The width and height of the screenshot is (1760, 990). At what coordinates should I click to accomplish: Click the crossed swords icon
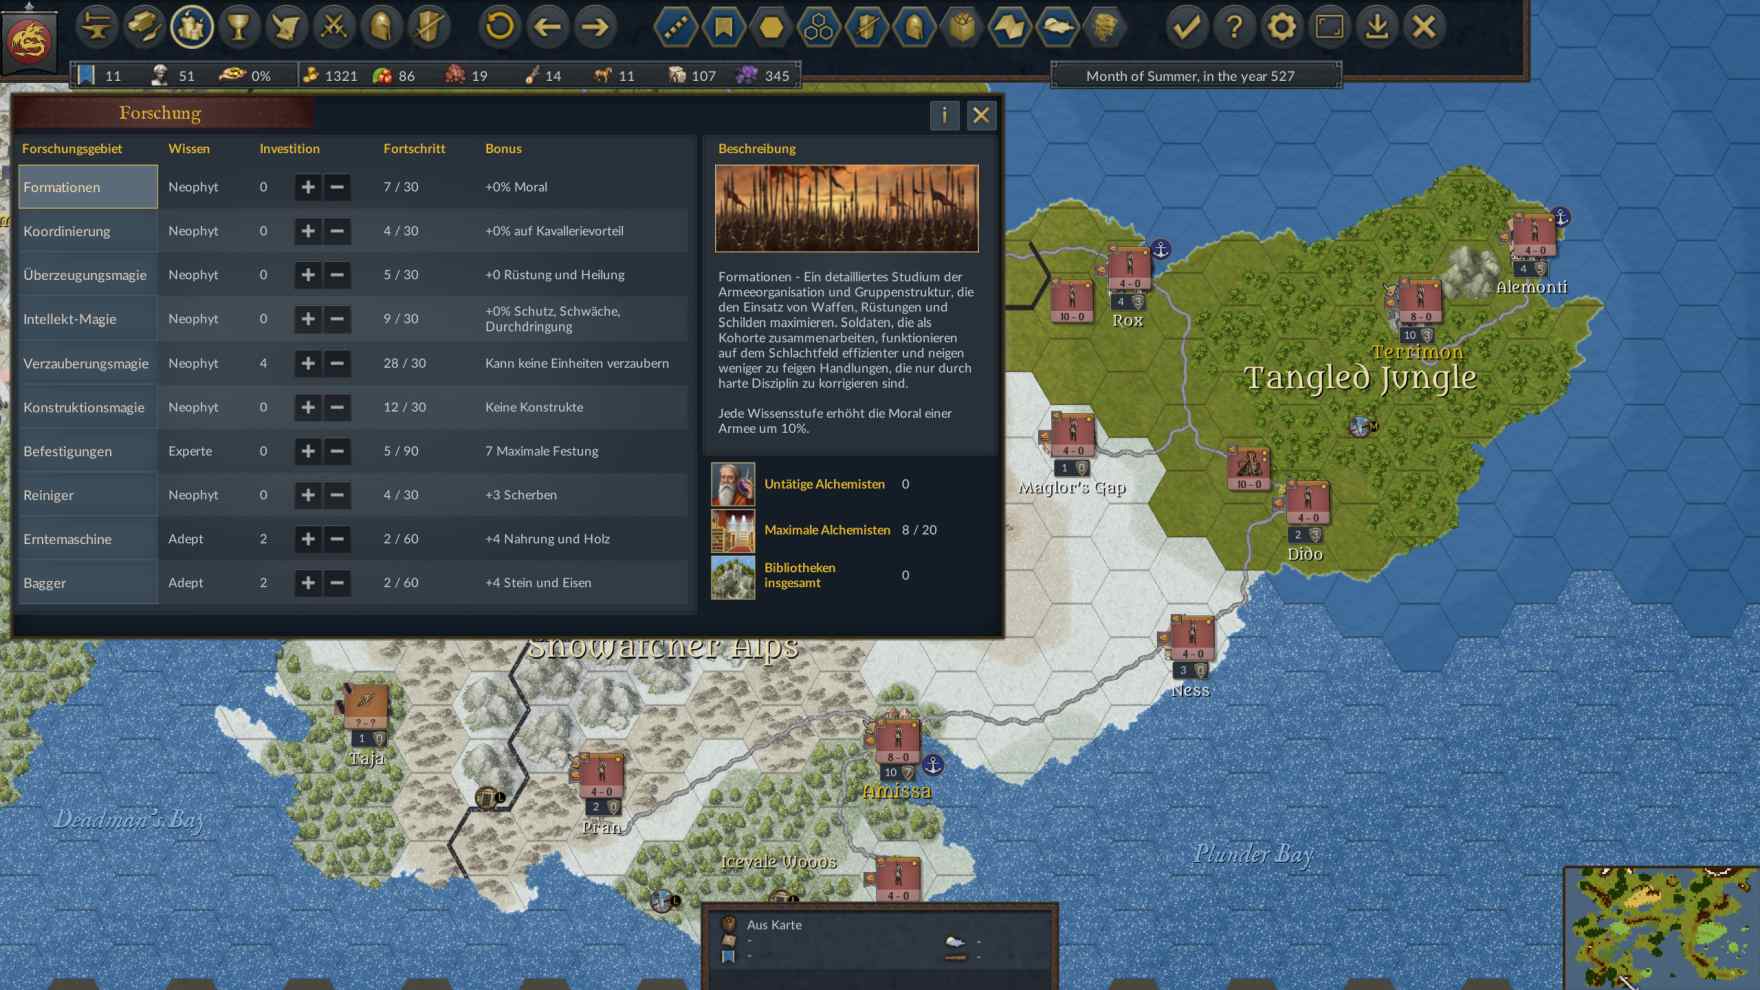[334, 27]
